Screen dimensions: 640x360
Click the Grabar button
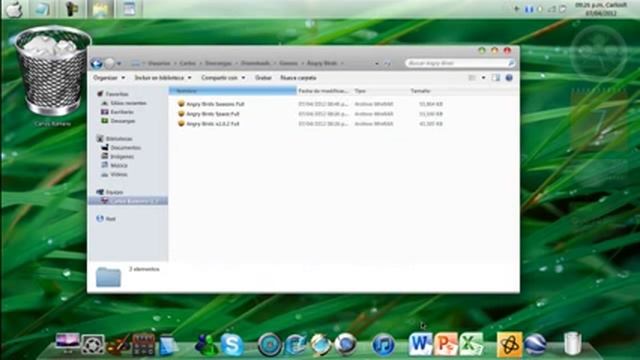(x=263, y=78)
